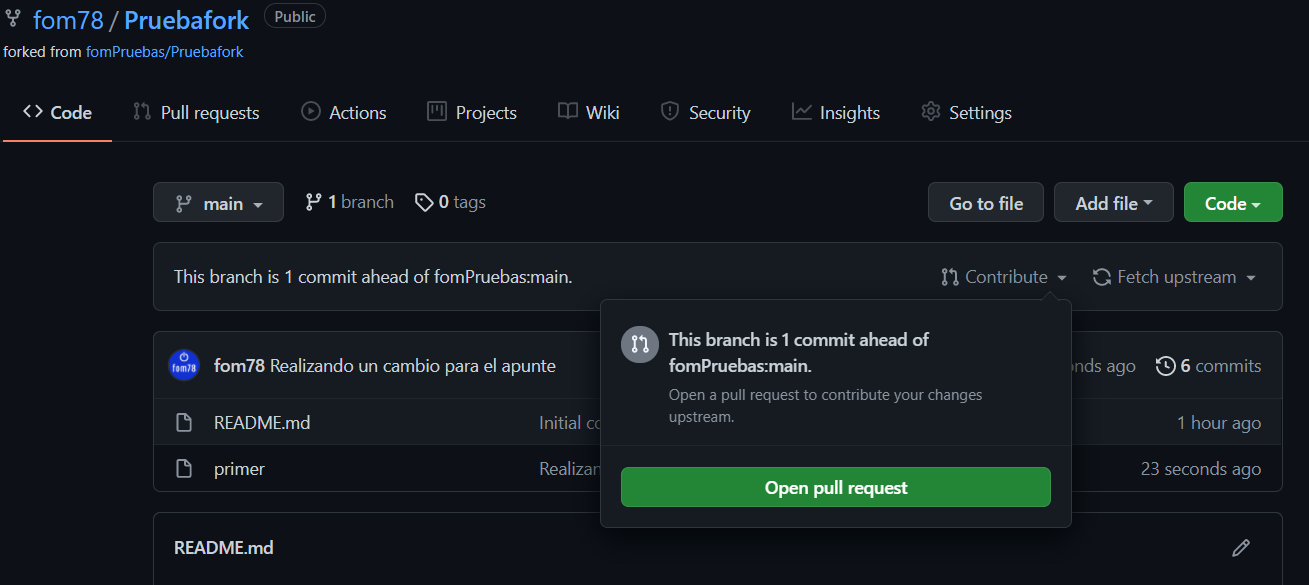
Task: Open the Fetch upstream dropdown
Action: 1175,276
